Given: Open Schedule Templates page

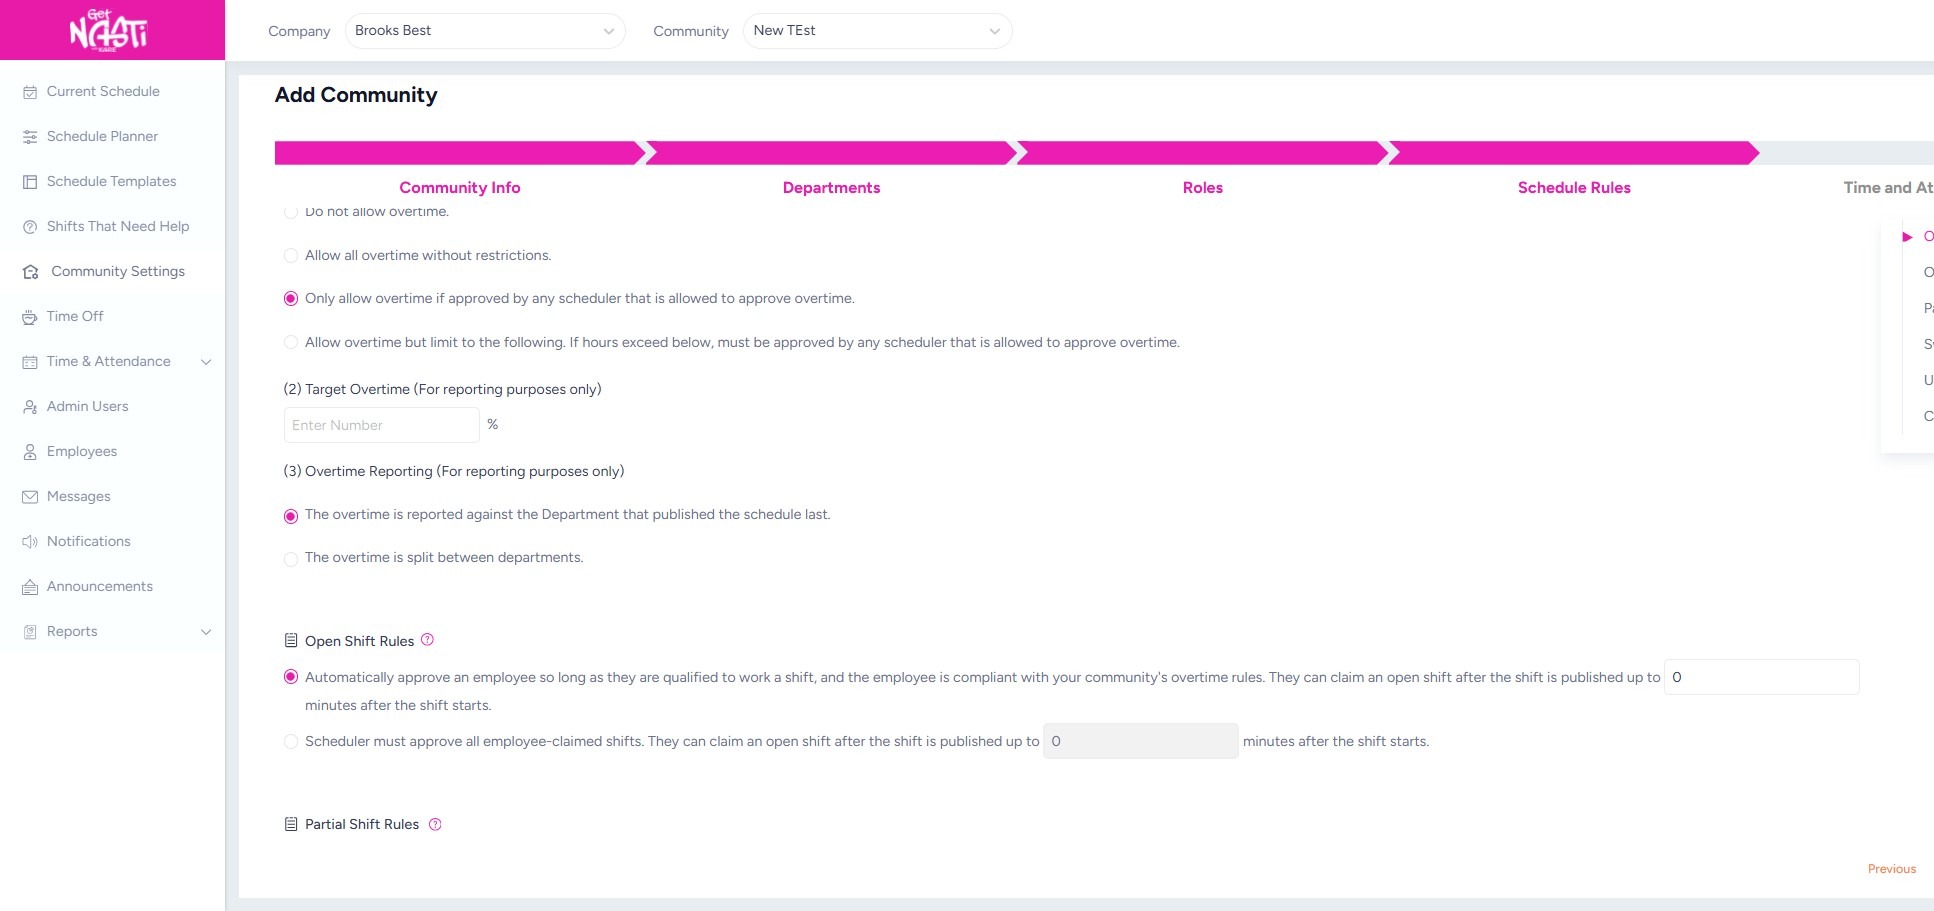Looking at the screenshot, I should click(x=111, y=182).
